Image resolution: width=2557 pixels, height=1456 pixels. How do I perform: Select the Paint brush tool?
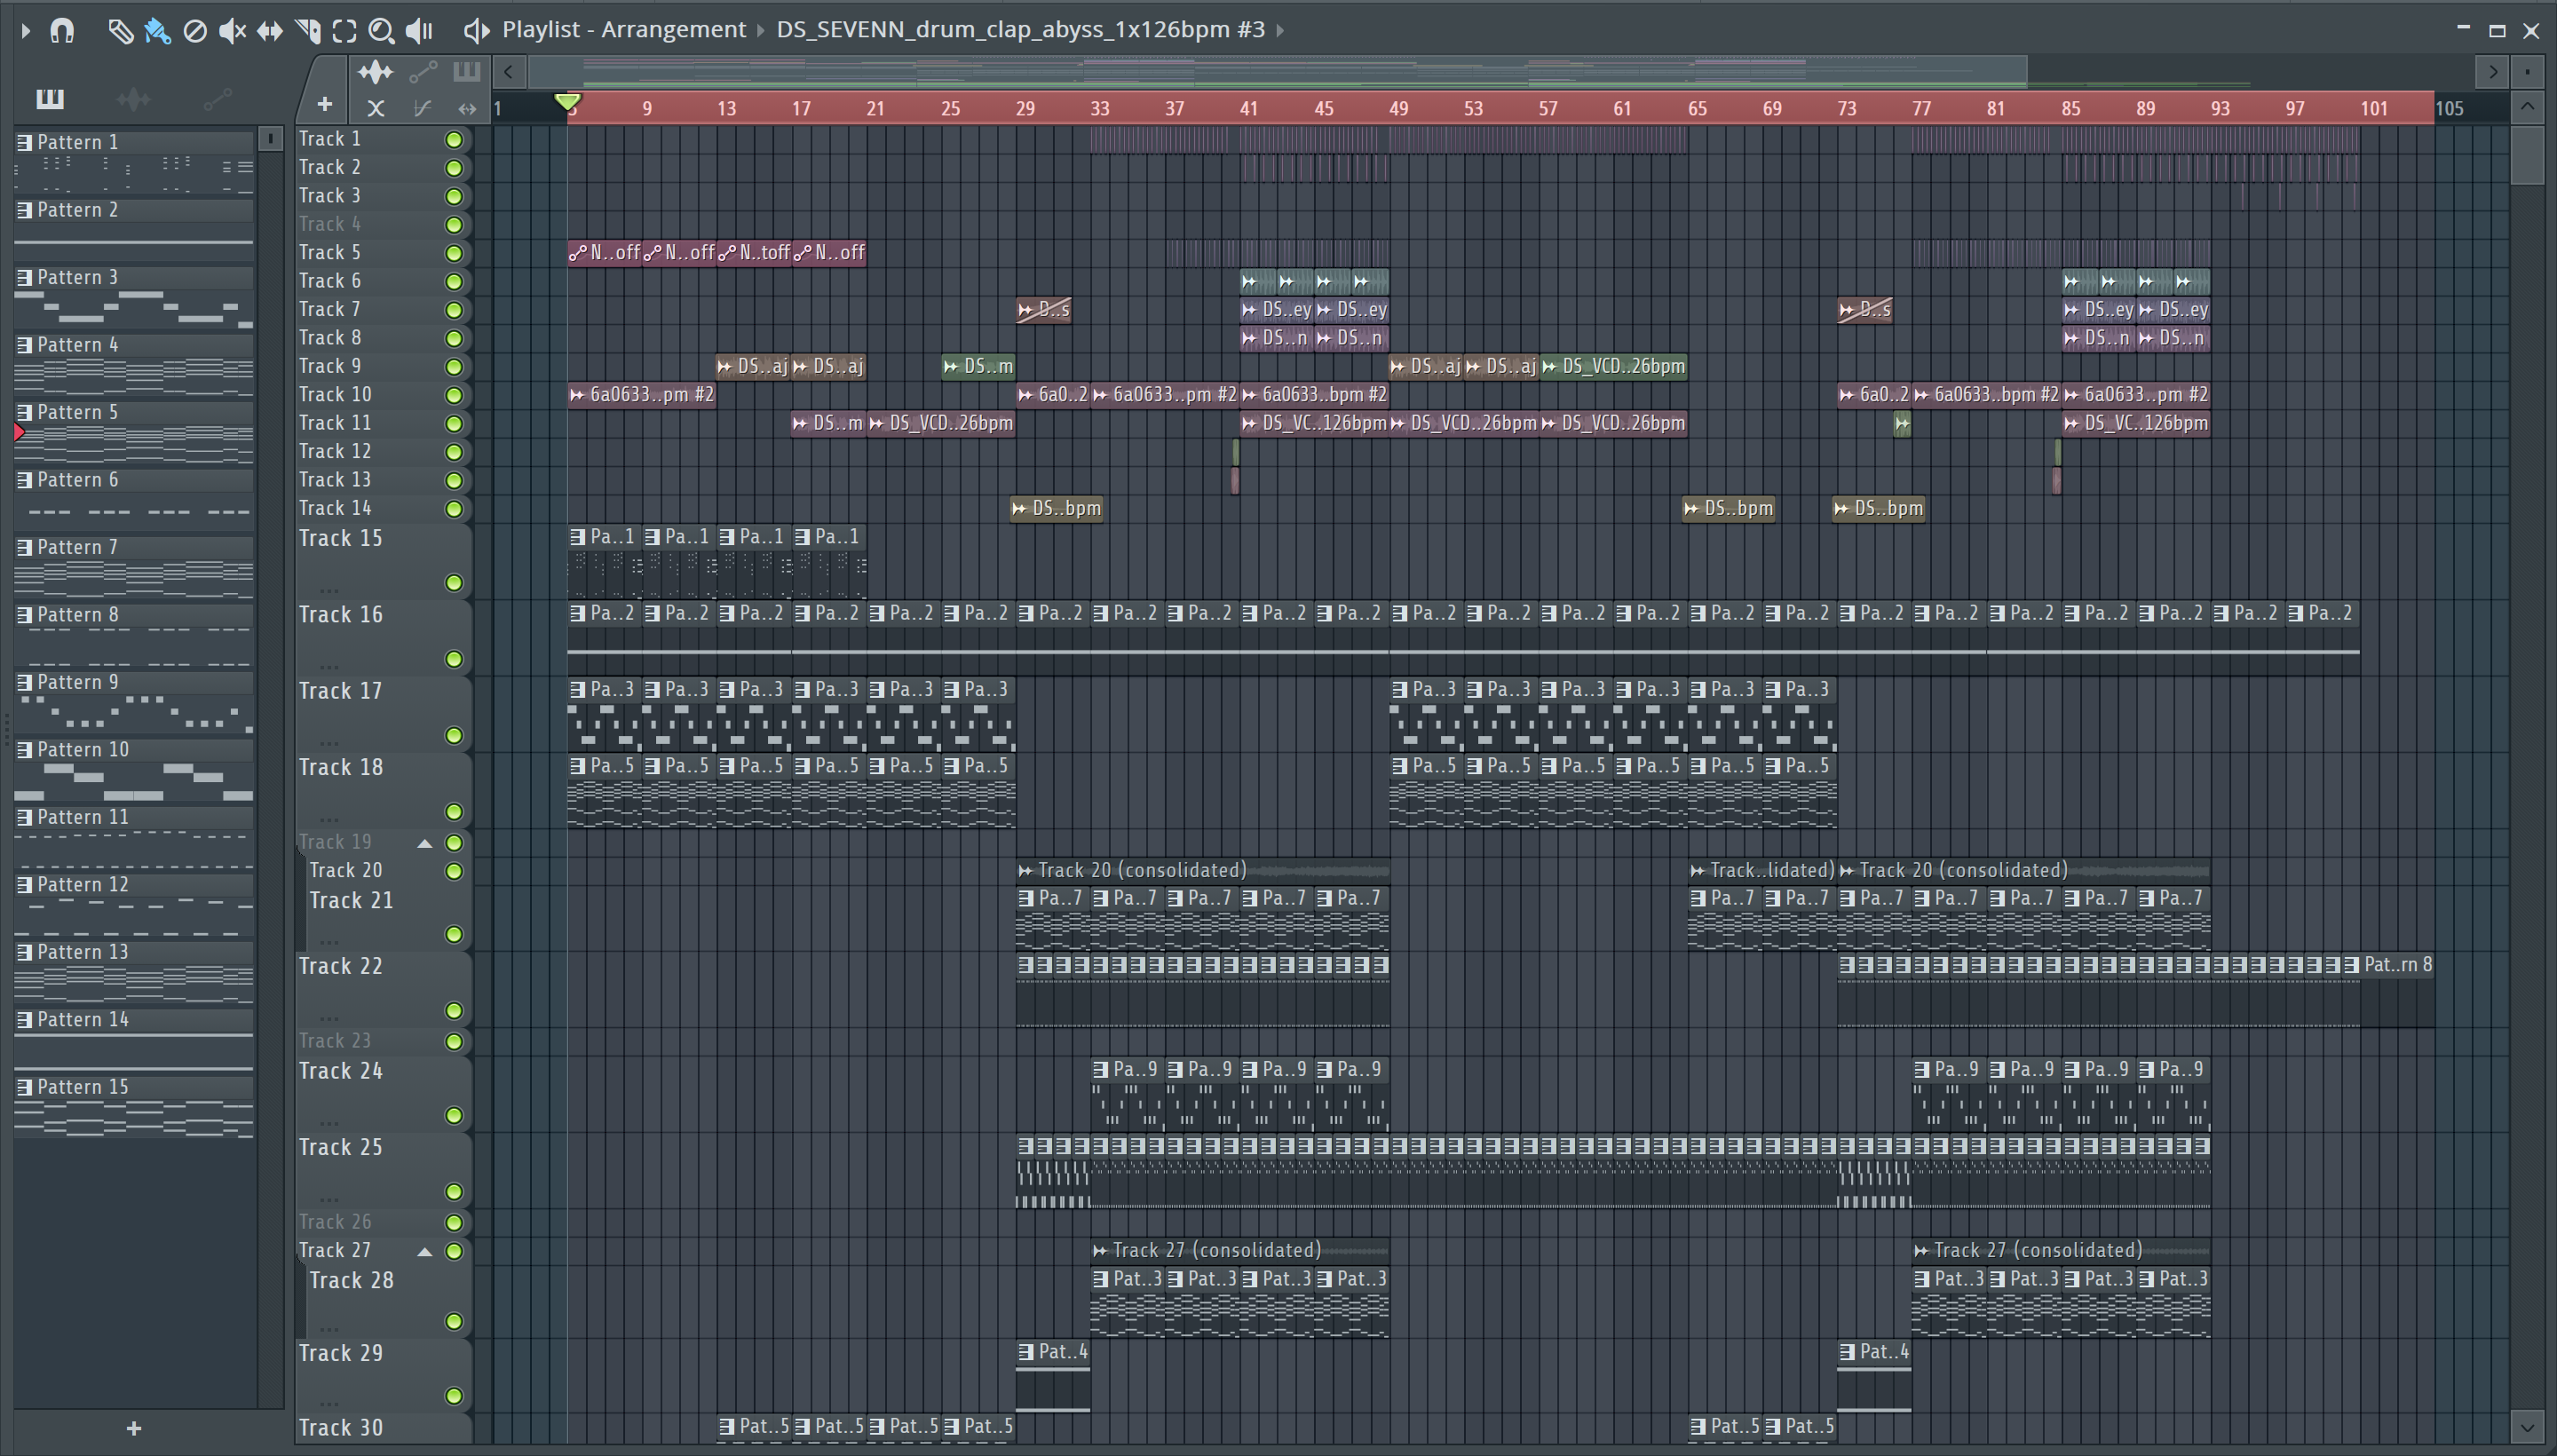pos(157,31)
